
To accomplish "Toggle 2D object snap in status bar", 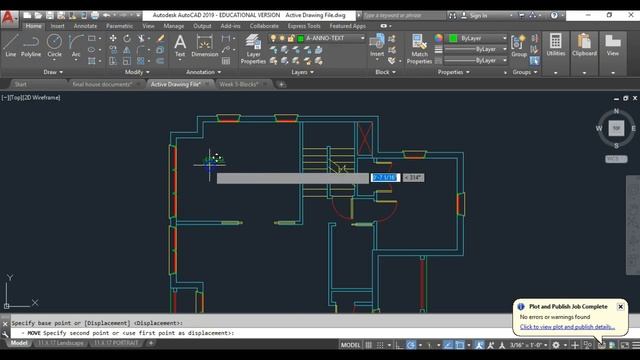I will (460, 345).
